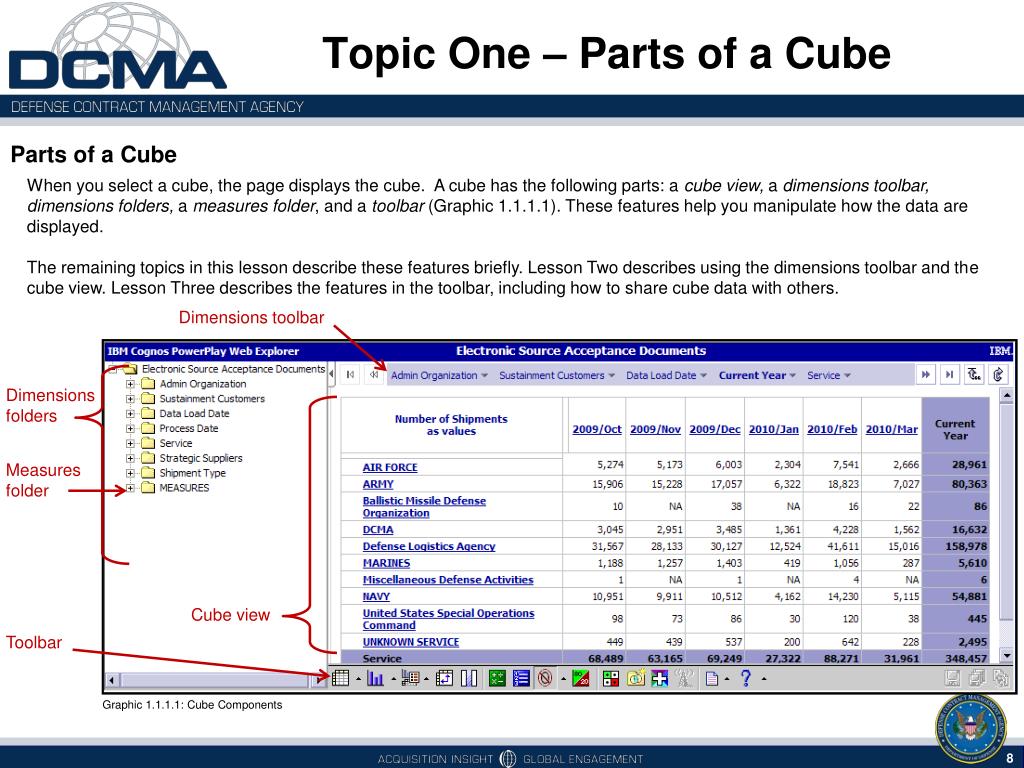Click the last-page arrow icon
The image size is (1024, 768).
950,375
